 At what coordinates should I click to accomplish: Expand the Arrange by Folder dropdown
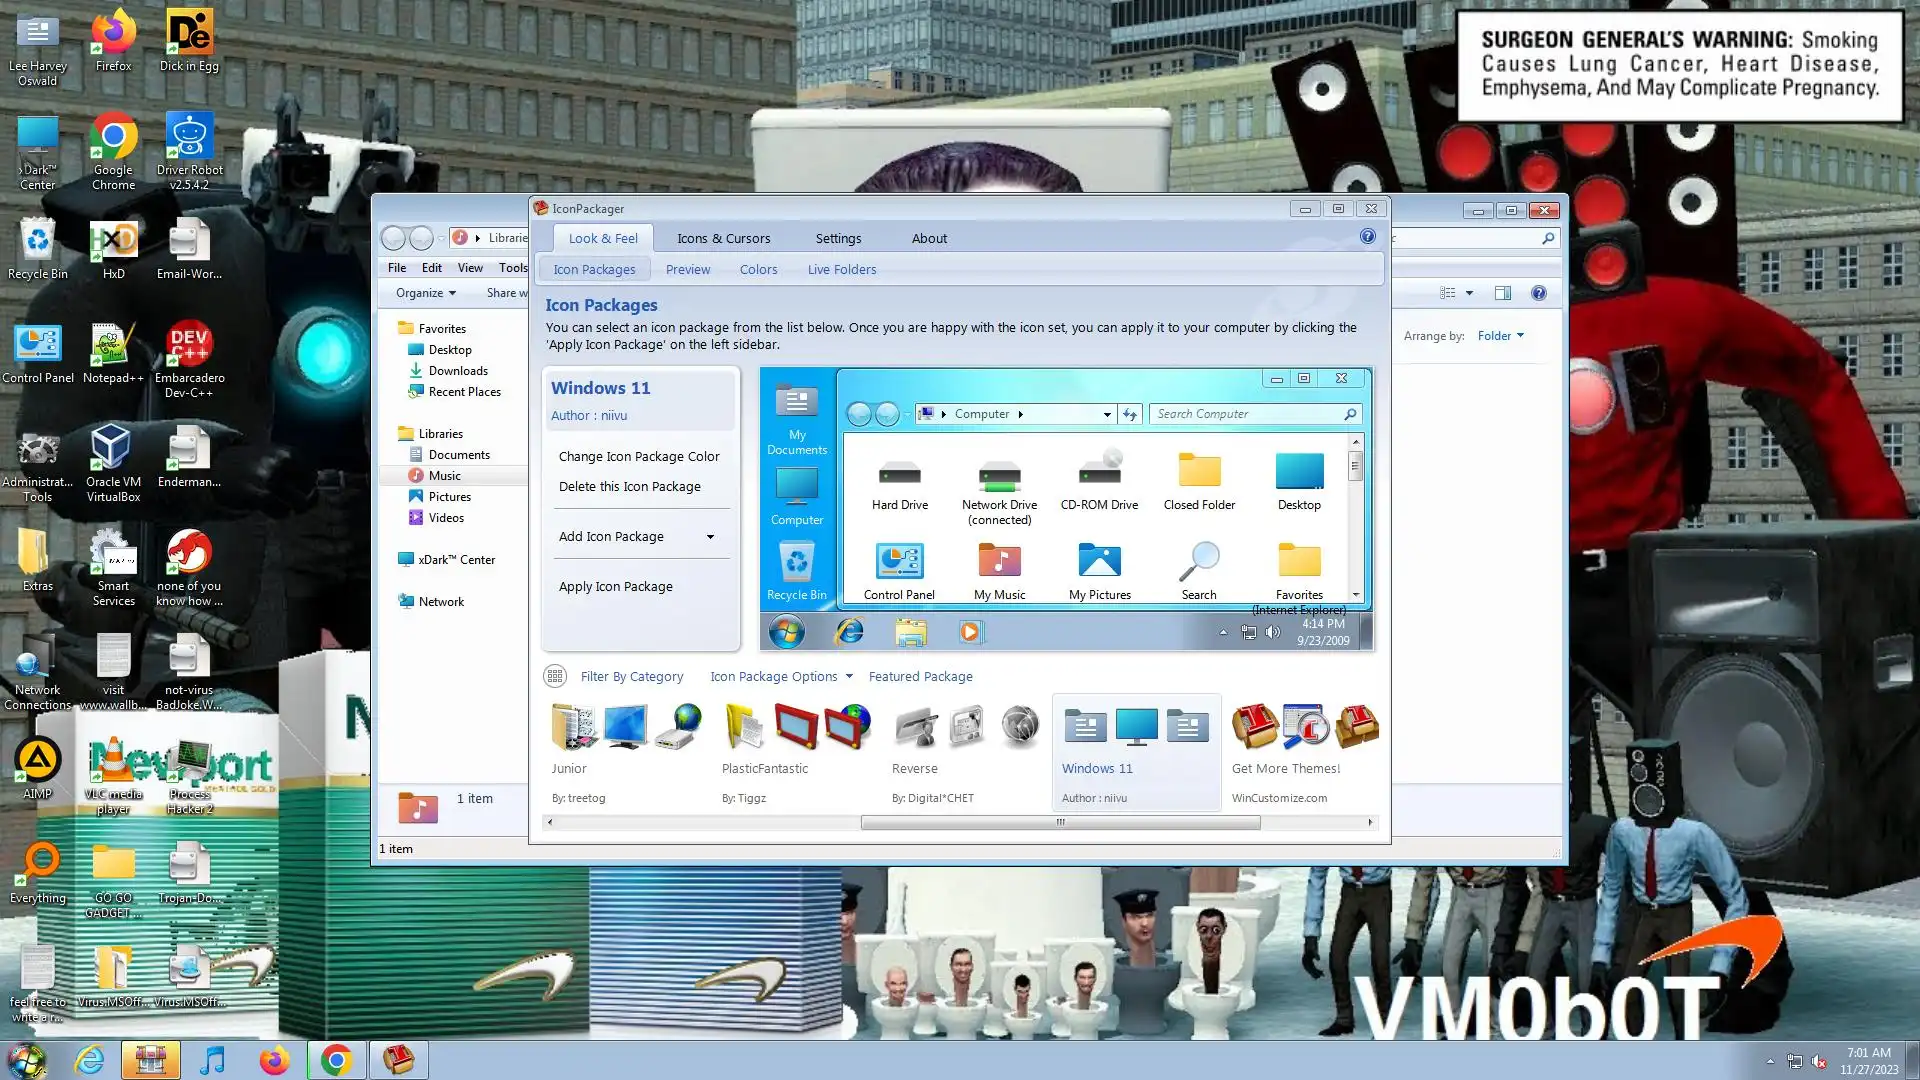[x=1501, y=336]
